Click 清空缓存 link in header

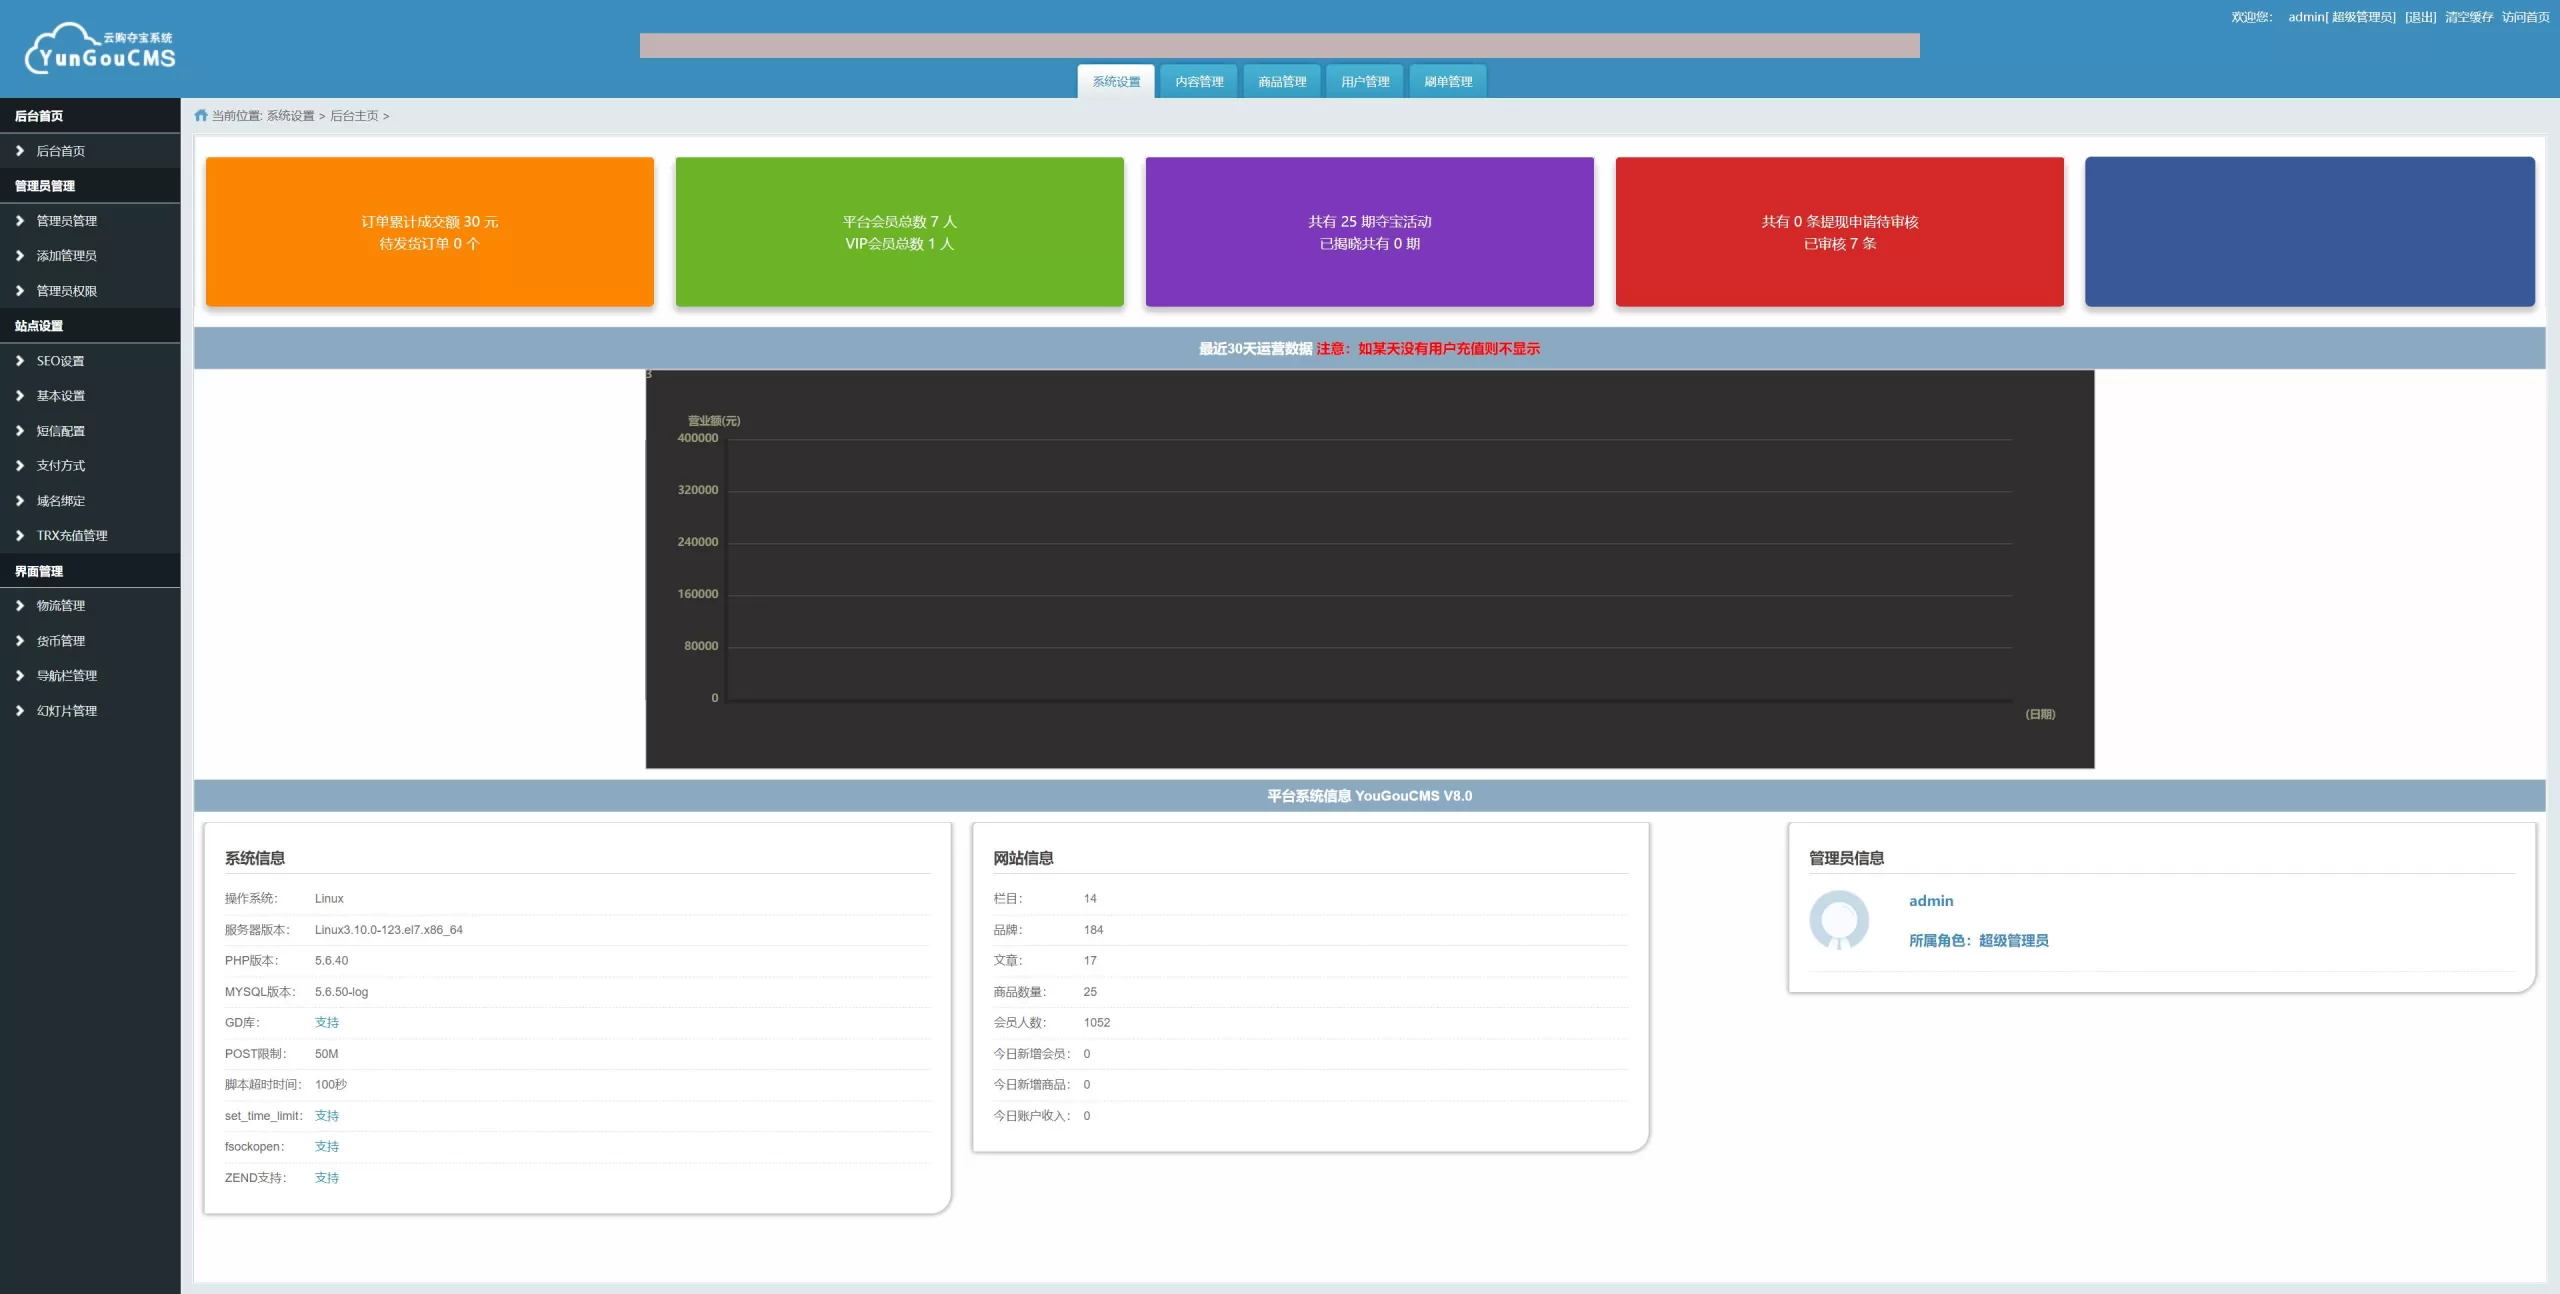pos(2468,17)
